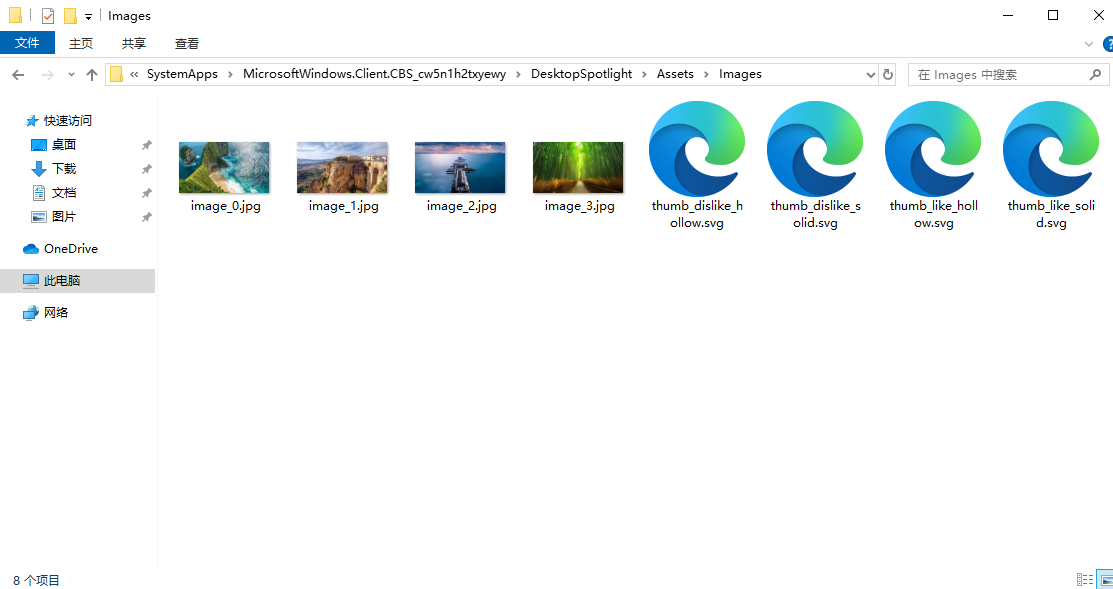Click the new folder icon in the title bar
This screenshot has width=1113, height=589.
pos(70,16)
